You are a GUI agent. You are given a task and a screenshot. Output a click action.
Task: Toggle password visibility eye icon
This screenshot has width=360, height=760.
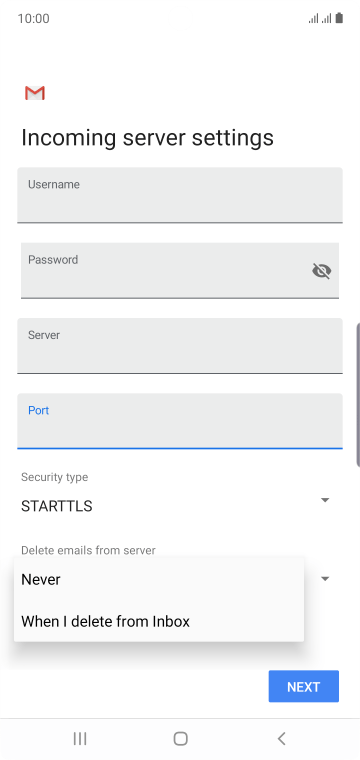pyautogui.click(x=322, y=270)
